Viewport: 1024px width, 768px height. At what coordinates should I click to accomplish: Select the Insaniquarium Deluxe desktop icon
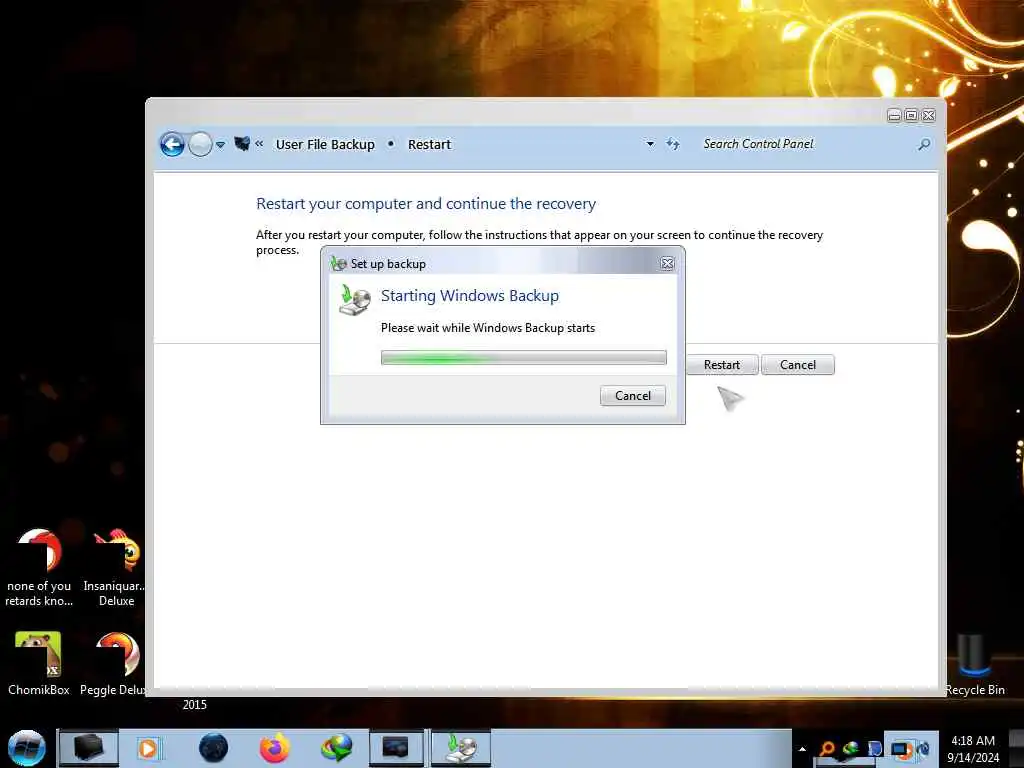(116, 567)
